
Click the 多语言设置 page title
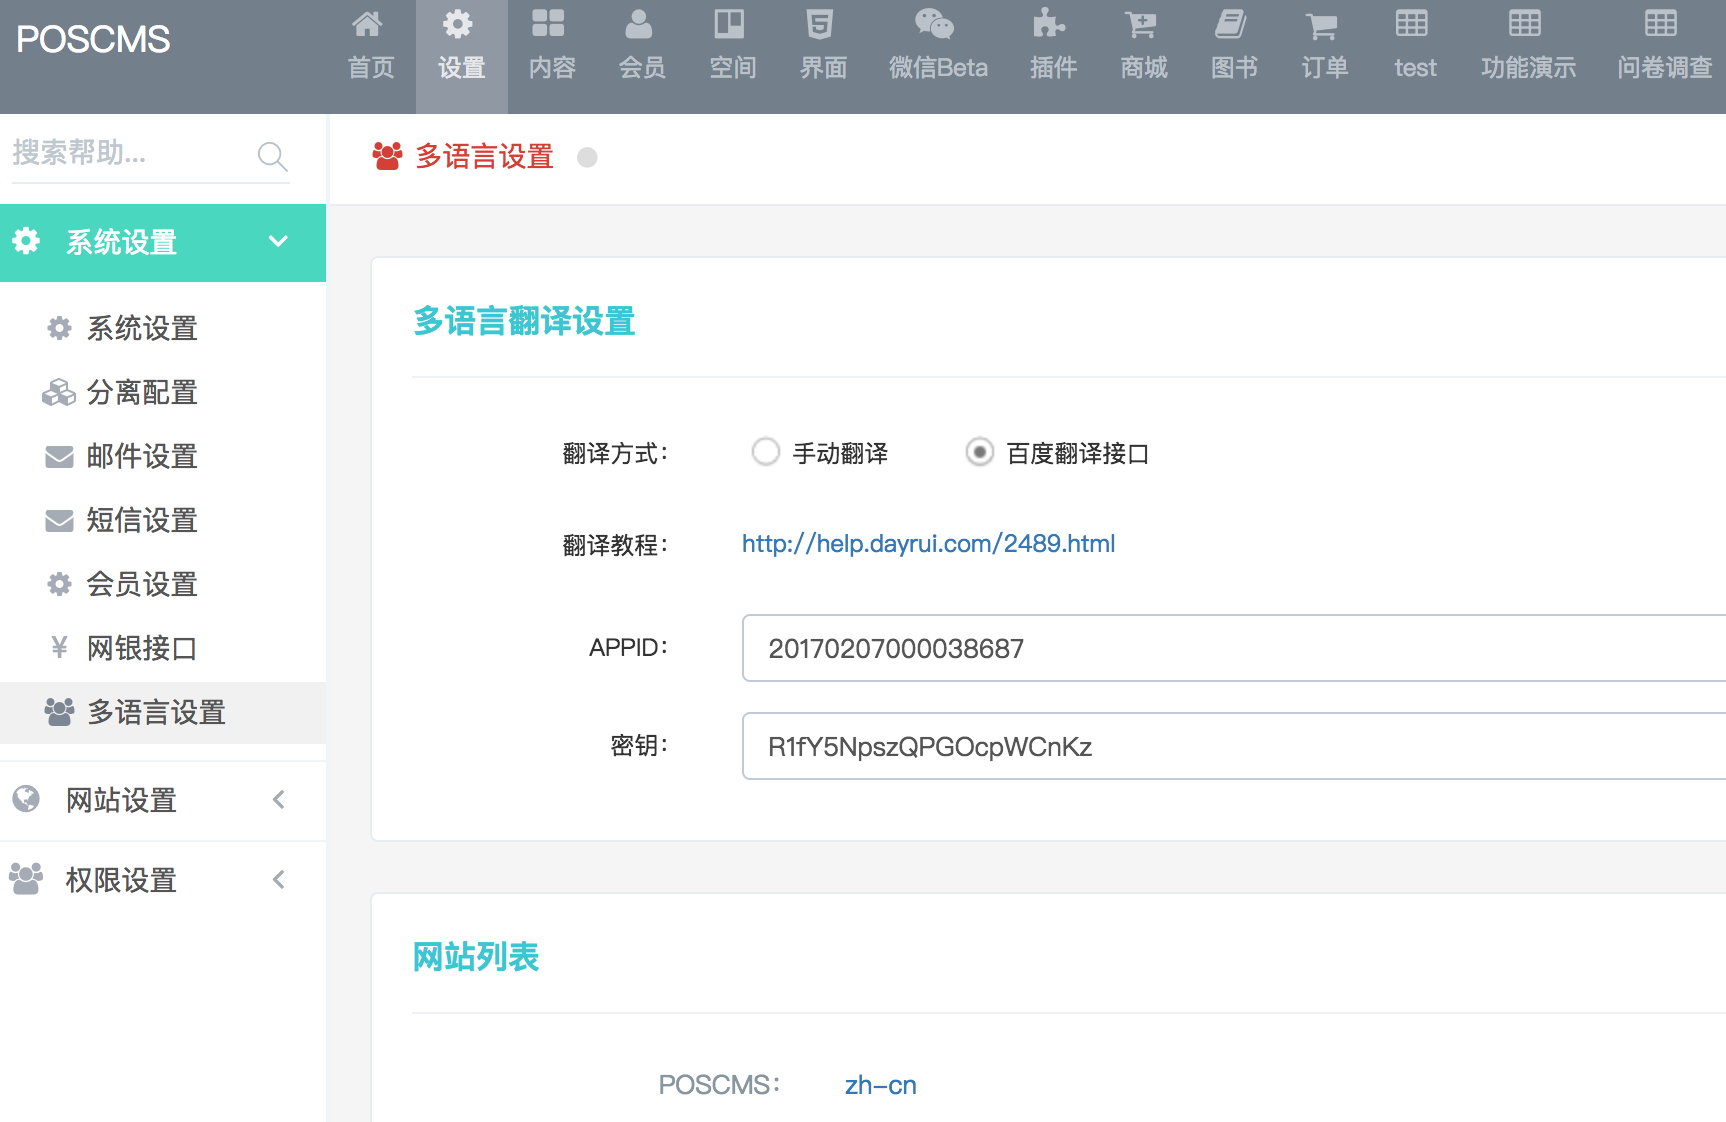pos(484,156)
